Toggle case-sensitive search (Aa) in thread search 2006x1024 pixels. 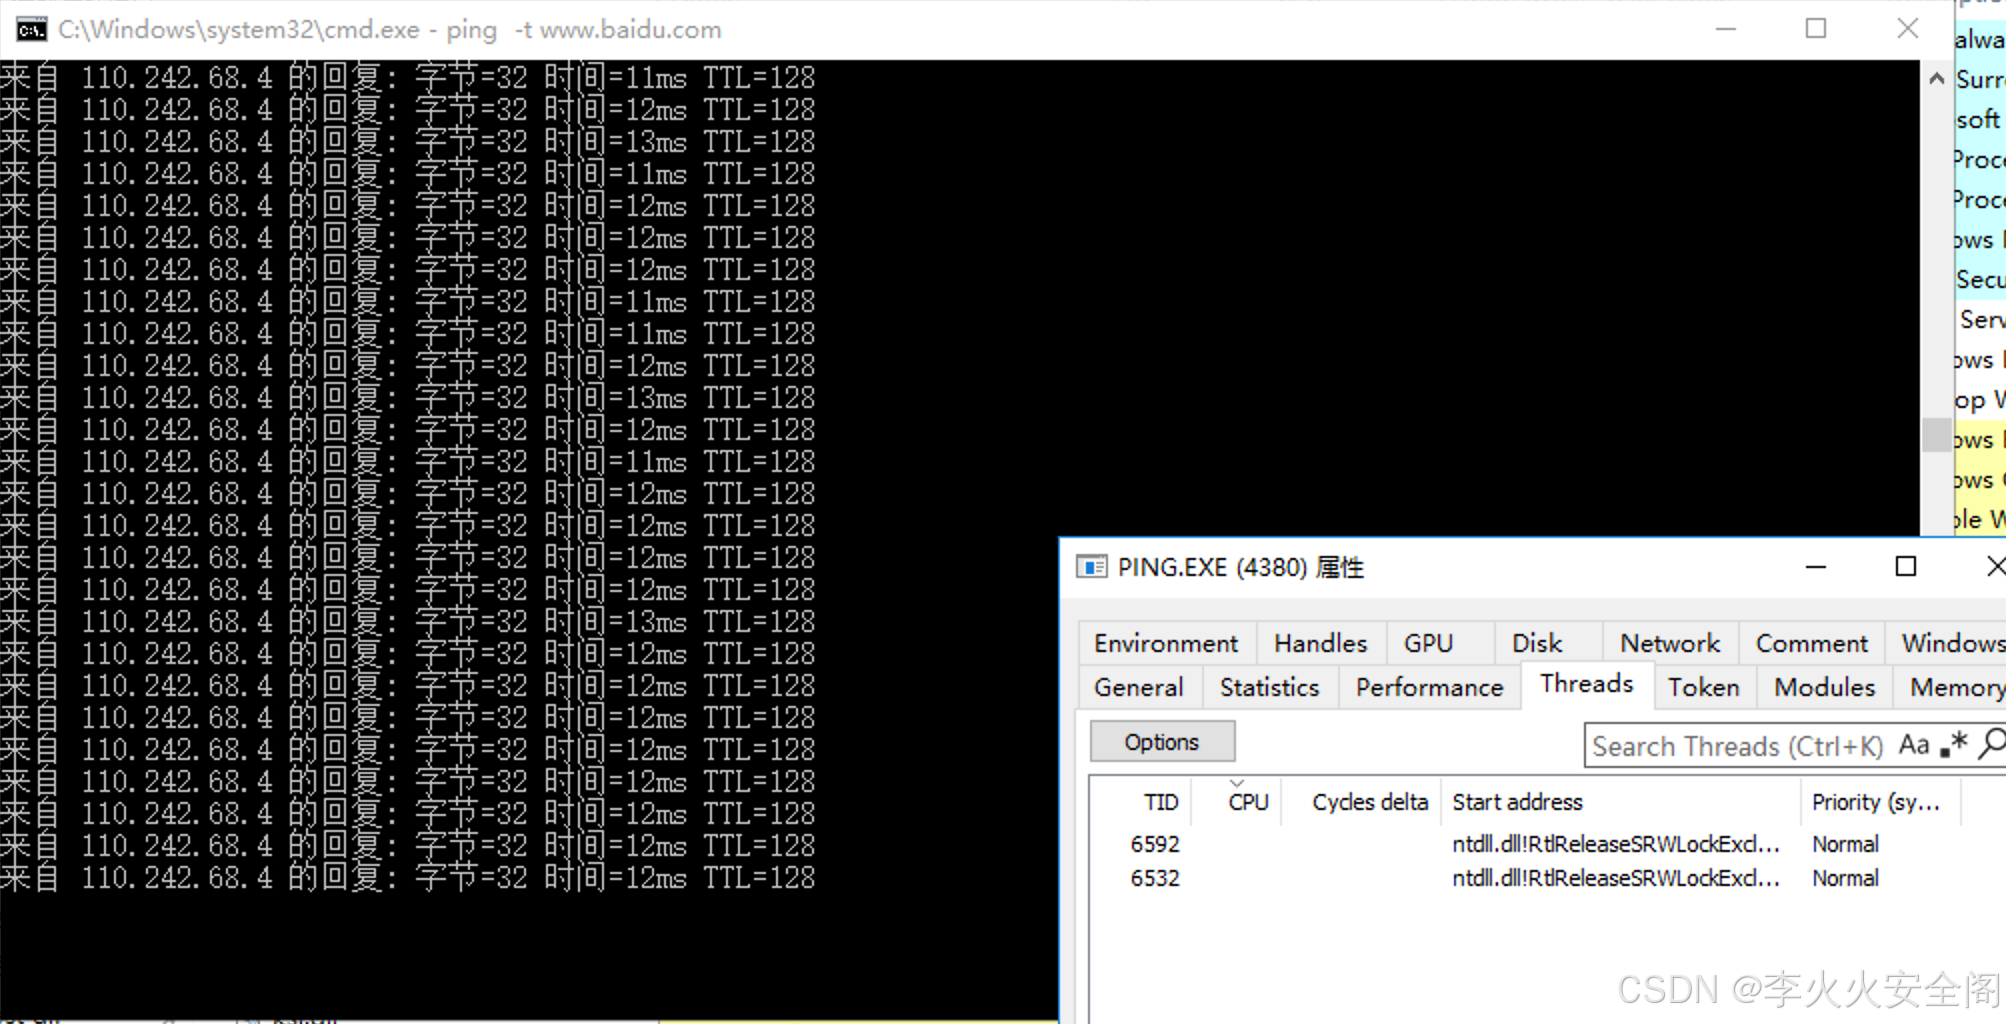[1913, 745]
